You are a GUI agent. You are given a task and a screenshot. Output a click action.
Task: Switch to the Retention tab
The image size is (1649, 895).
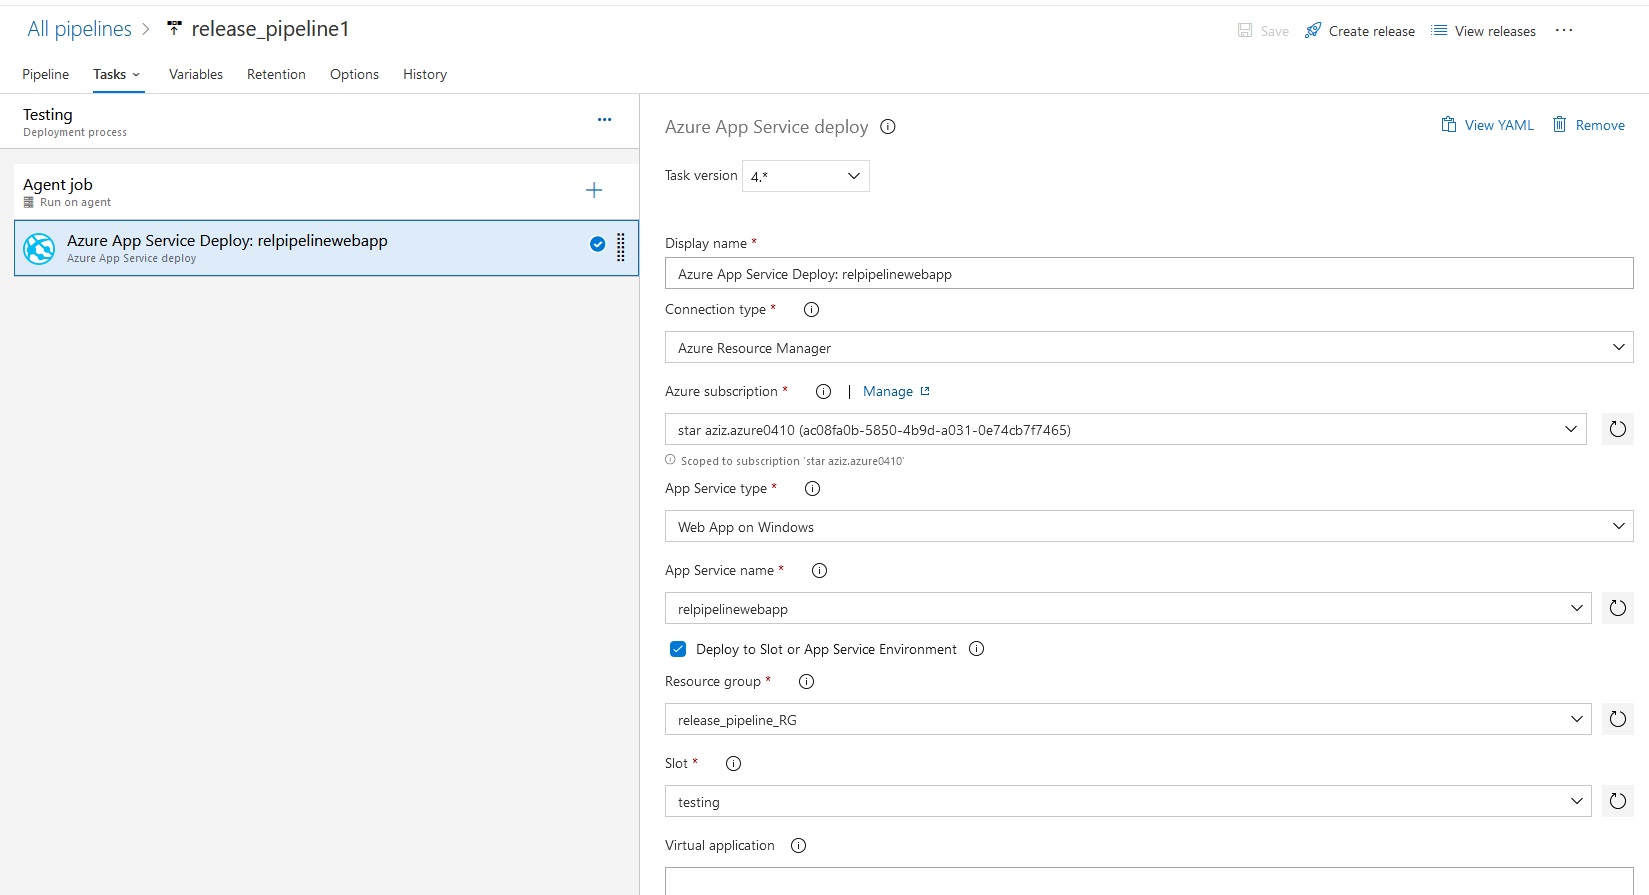pos(276,74)
